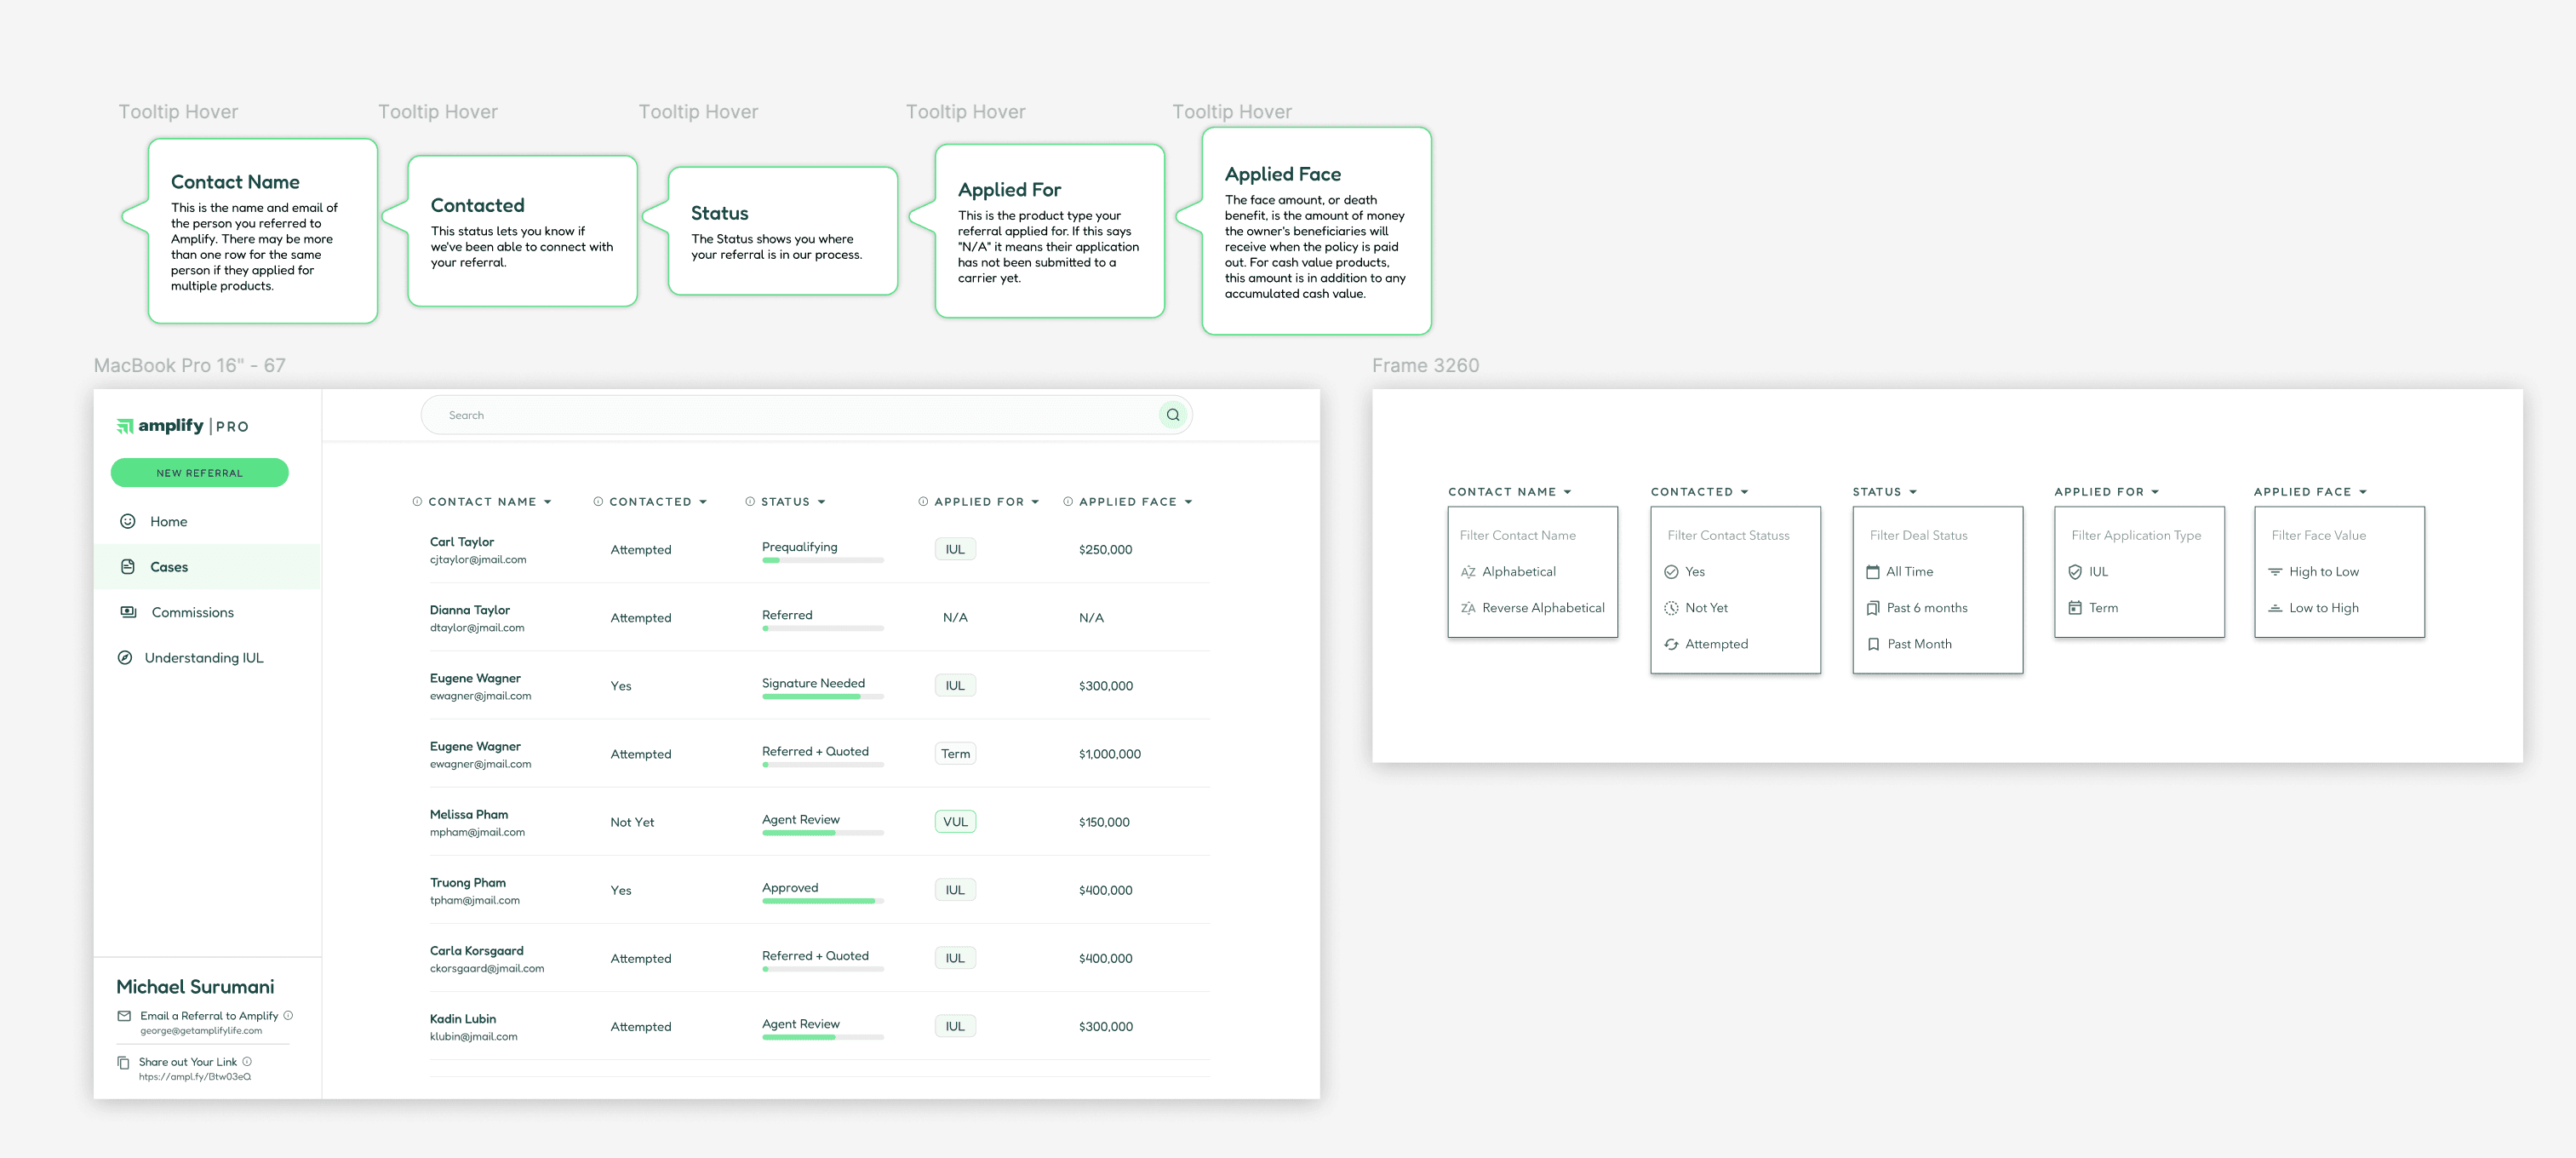2576x1158 pixels.
Task: Expand the Contacted column dropdown in table
Action: pyautogui.click(x=703, y=502)
